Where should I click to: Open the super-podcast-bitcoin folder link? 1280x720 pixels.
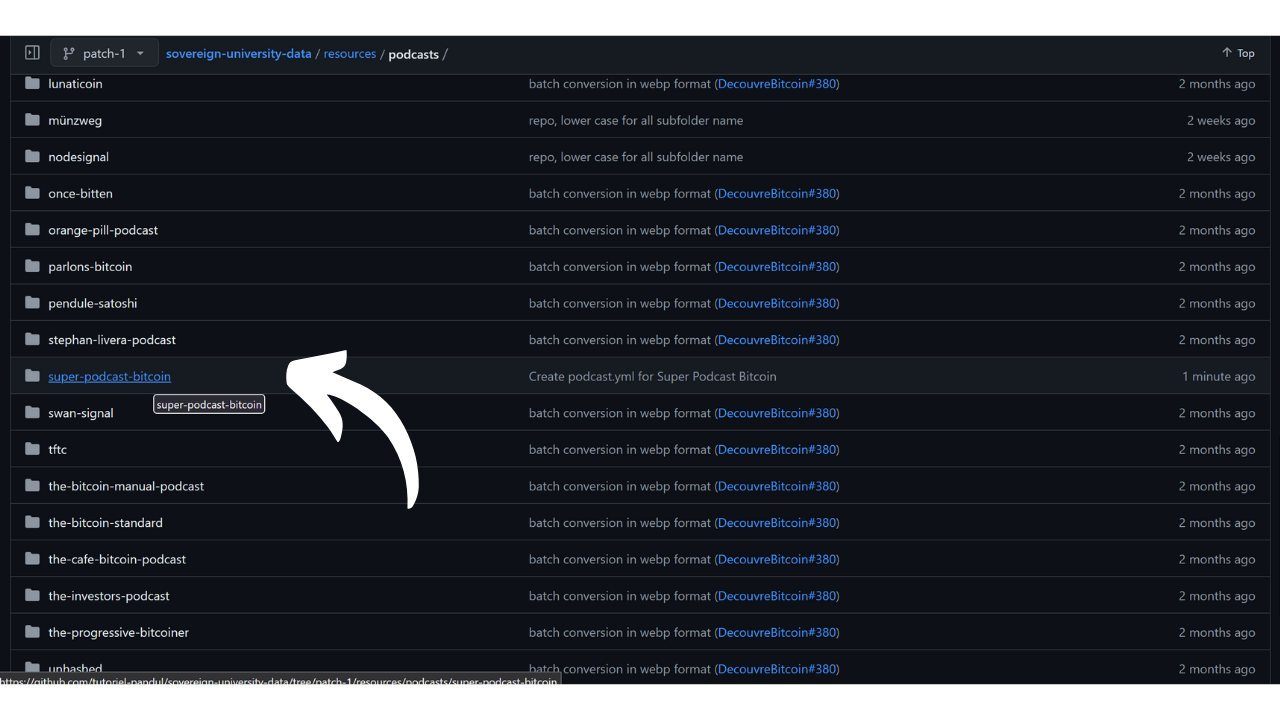pyautogui.click(x=109, y=377)
